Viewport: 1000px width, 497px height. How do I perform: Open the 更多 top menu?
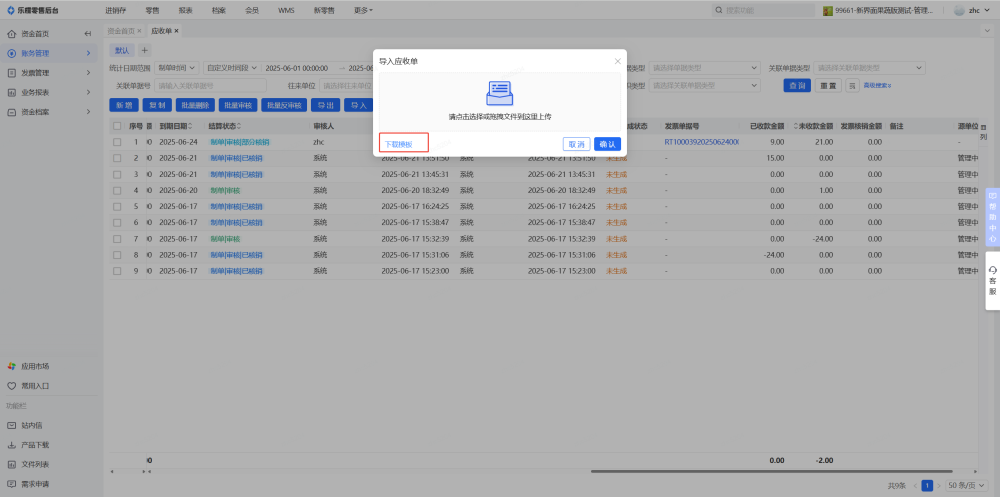click(363, 10)
